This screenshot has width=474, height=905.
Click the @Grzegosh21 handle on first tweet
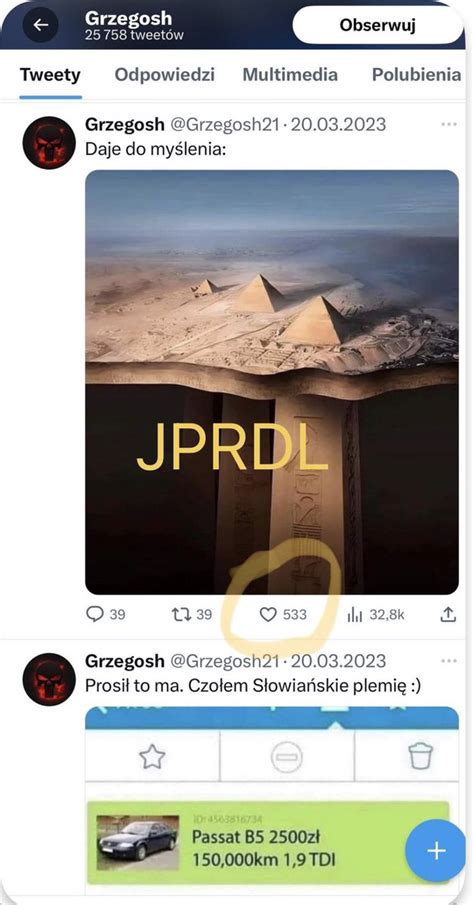point(224,125)
